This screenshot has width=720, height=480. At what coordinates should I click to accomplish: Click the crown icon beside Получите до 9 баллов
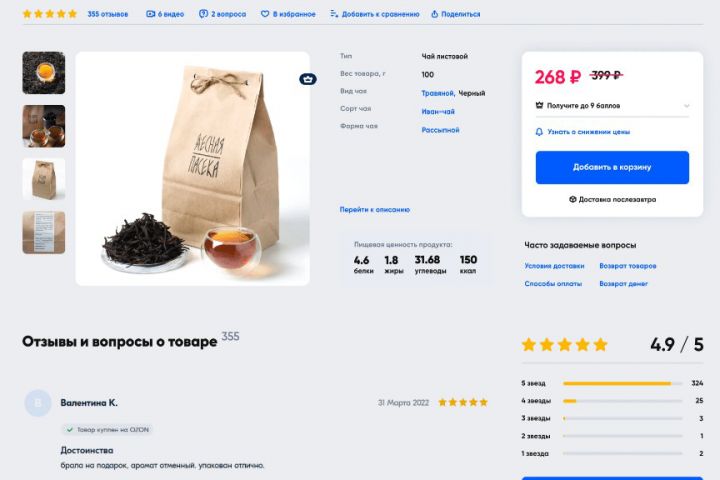pos(540,105)
